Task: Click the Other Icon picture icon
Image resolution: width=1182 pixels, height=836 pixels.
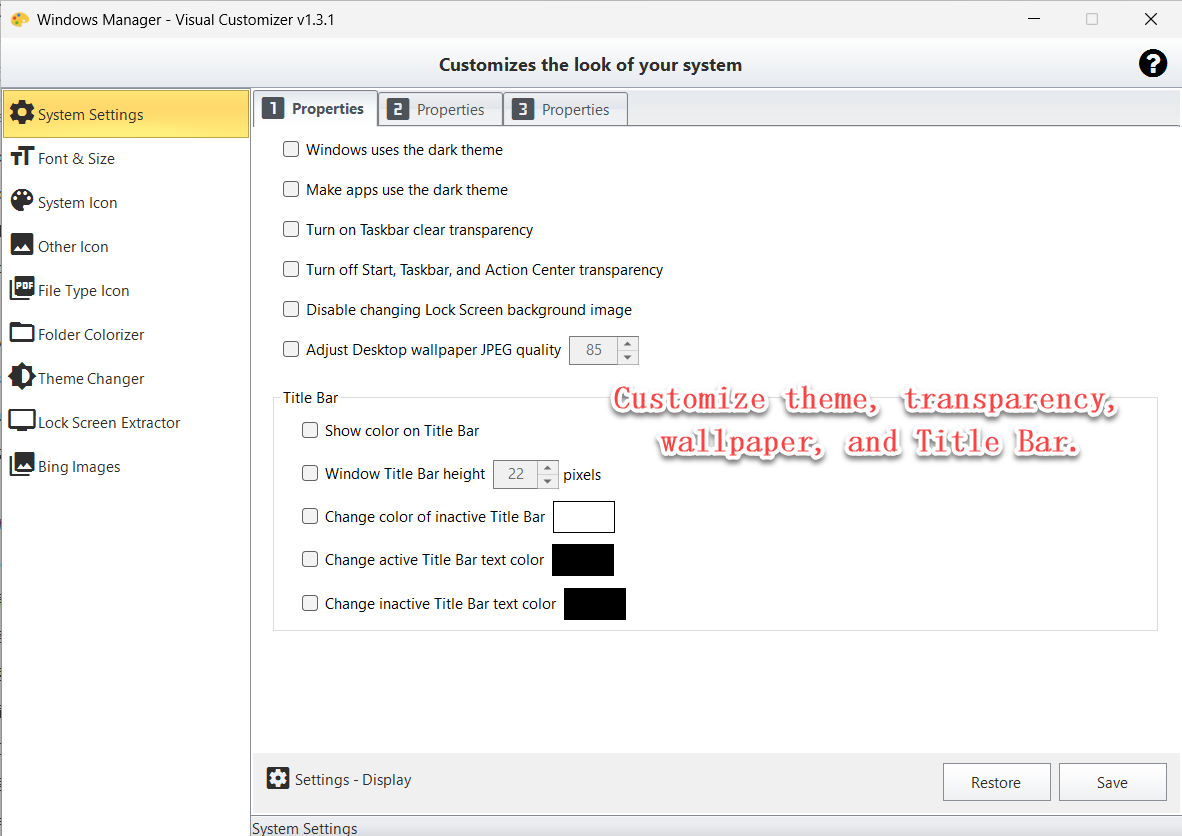Action: point(22,244)
